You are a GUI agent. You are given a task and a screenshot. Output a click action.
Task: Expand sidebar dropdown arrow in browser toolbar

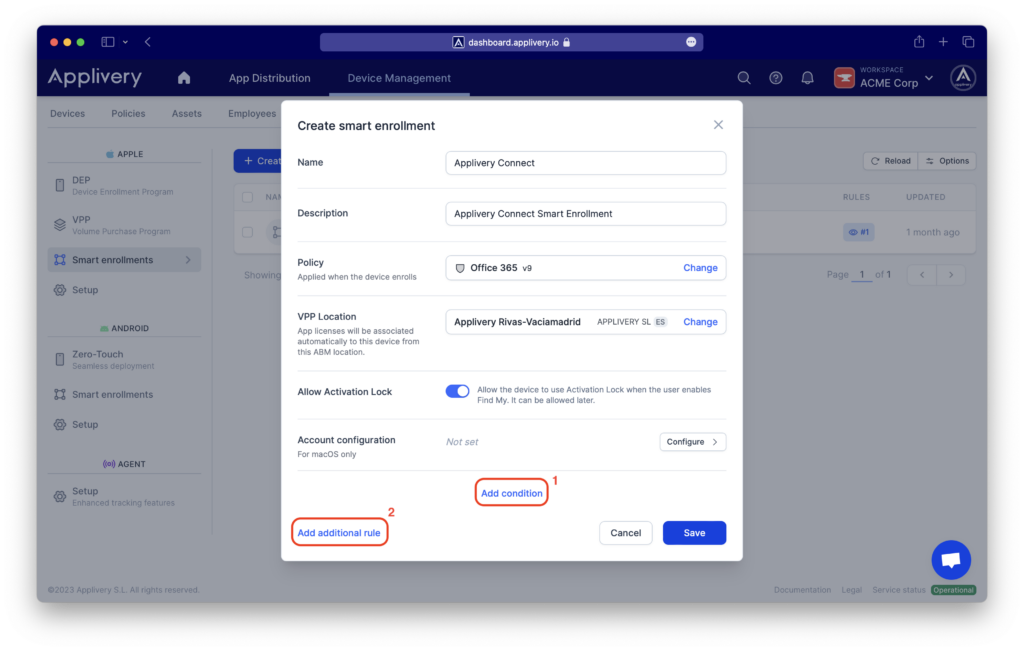click(125, 42)
